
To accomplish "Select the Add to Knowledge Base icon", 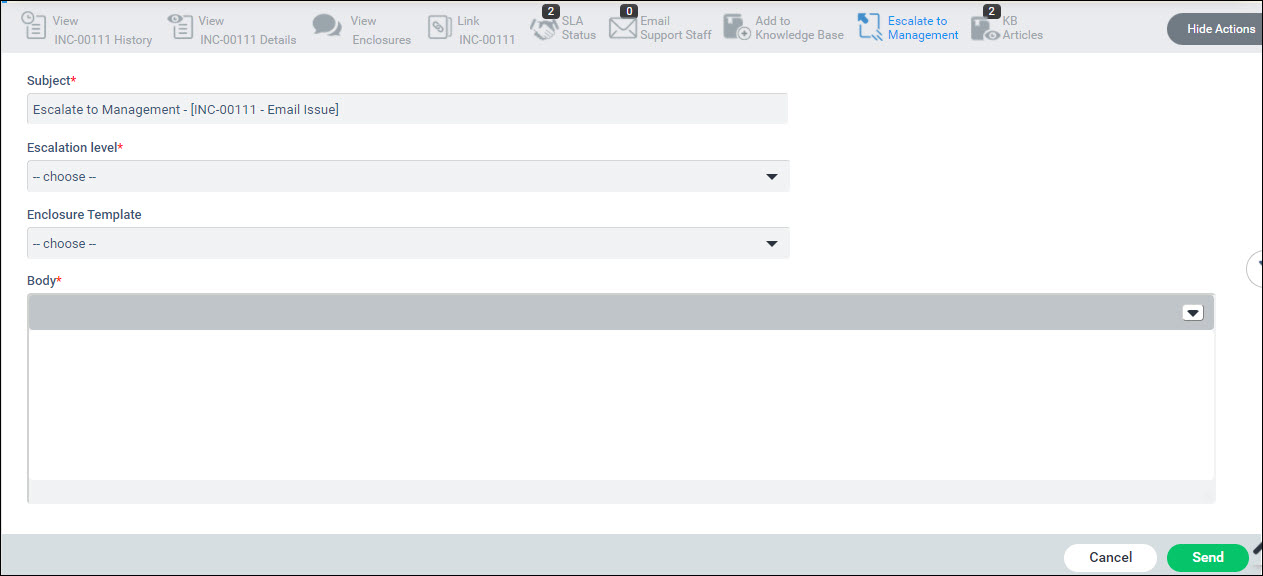I will pyautogui.click(x=737, y=28).
